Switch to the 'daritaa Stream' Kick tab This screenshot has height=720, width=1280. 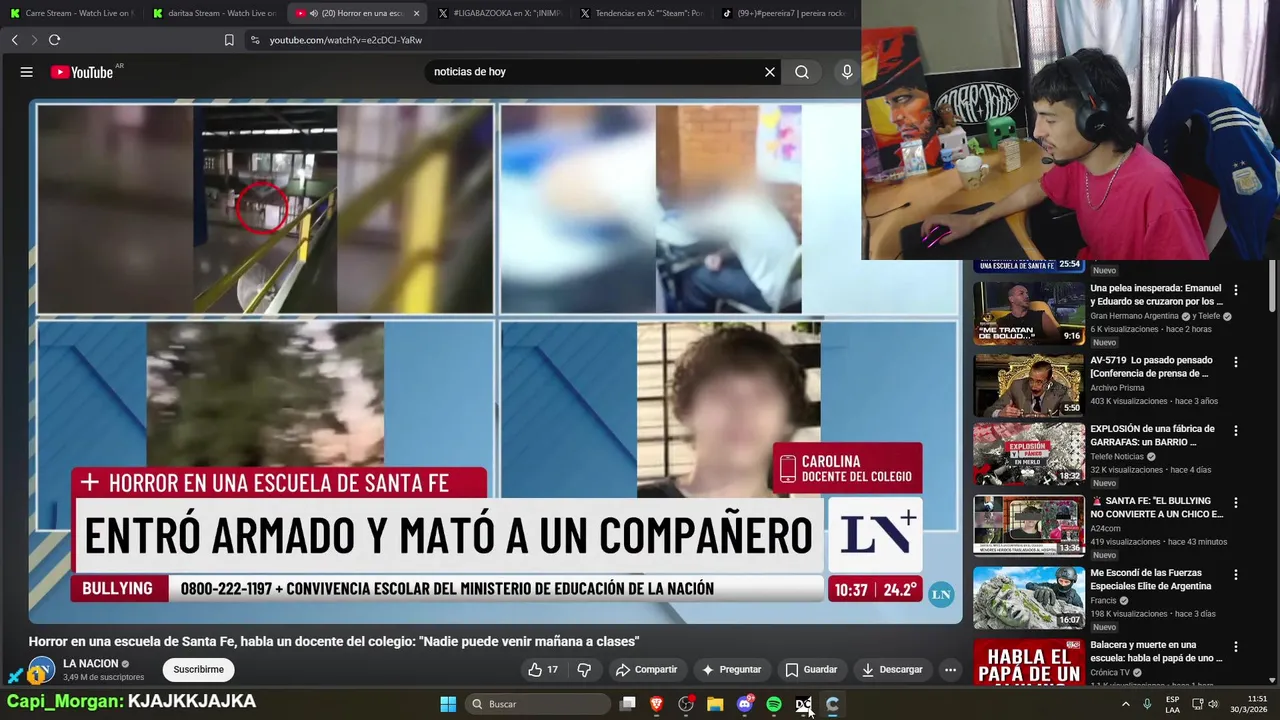215,13
